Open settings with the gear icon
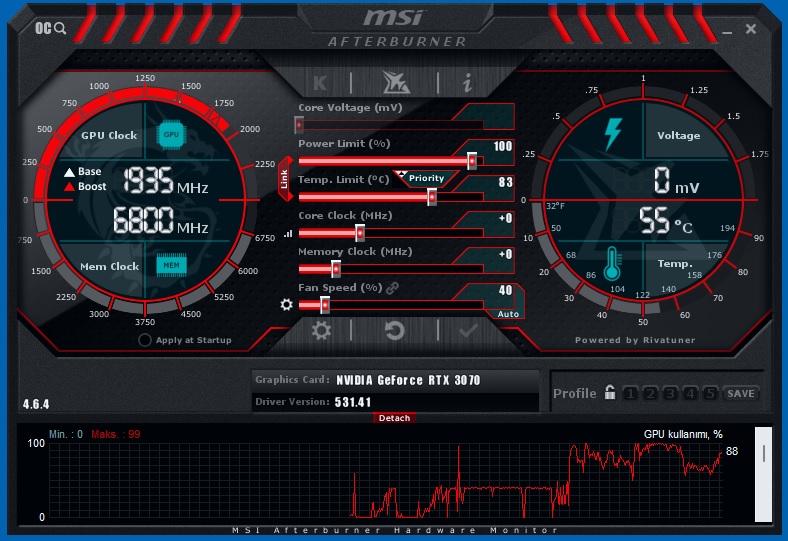 click(321, 331)
